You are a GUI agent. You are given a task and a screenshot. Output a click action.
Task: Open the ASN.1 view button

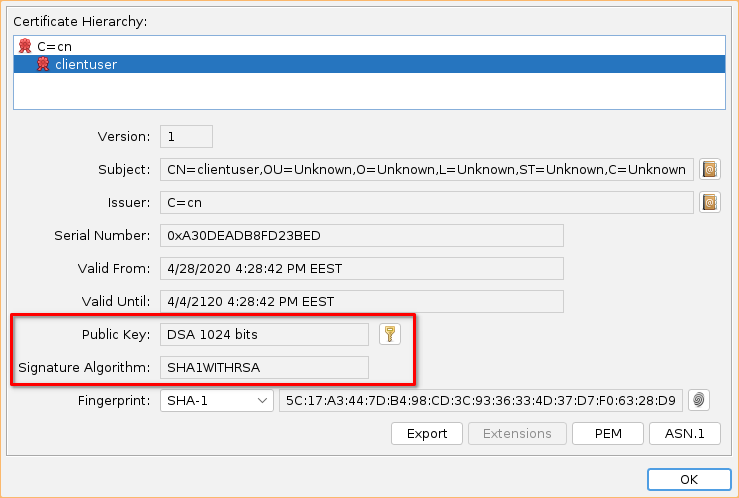685,433
